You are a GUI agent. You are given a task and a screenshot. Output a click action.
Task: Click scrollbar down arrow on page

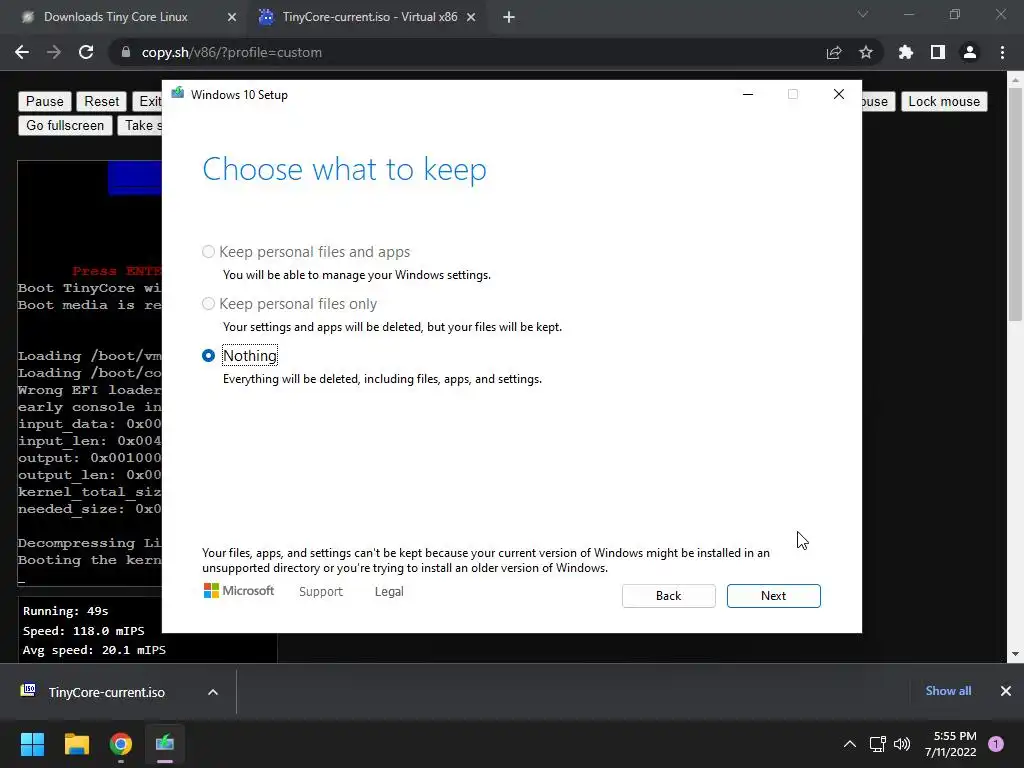1014,654
